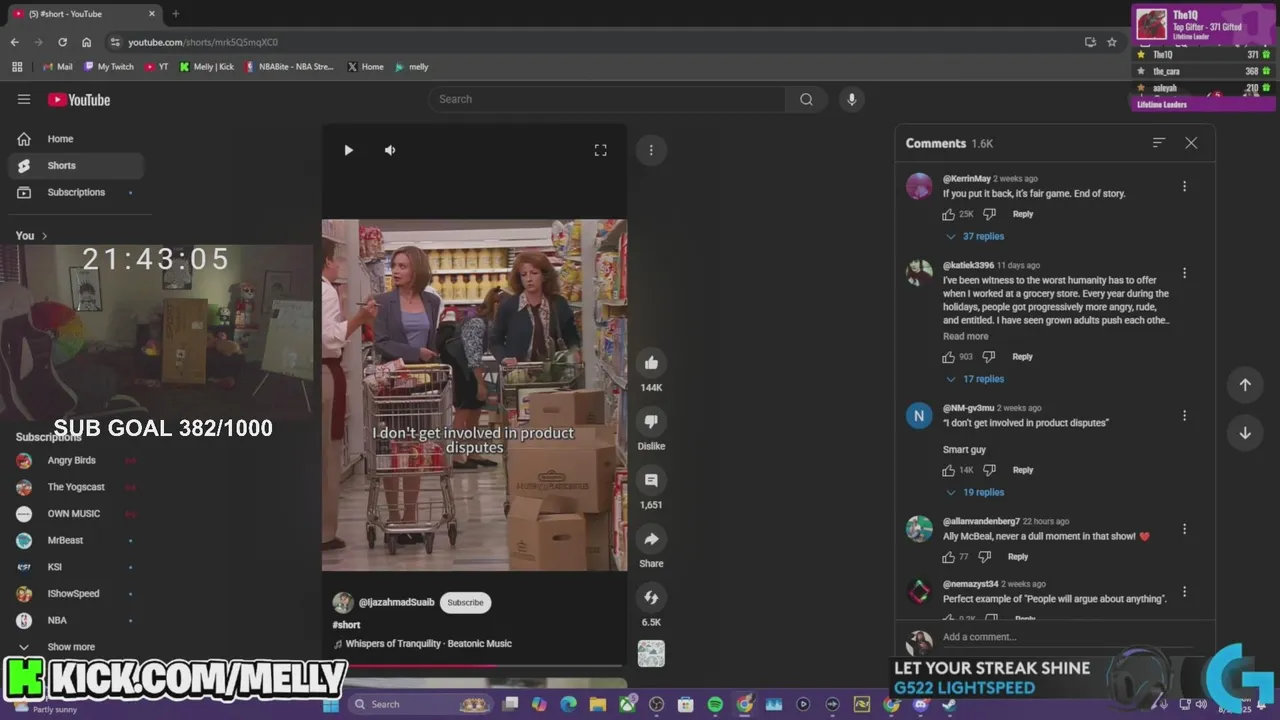Open @IjazahmadSuaib channel link
The height and width of the screenshot is (720, 1280).
[396, 602]
